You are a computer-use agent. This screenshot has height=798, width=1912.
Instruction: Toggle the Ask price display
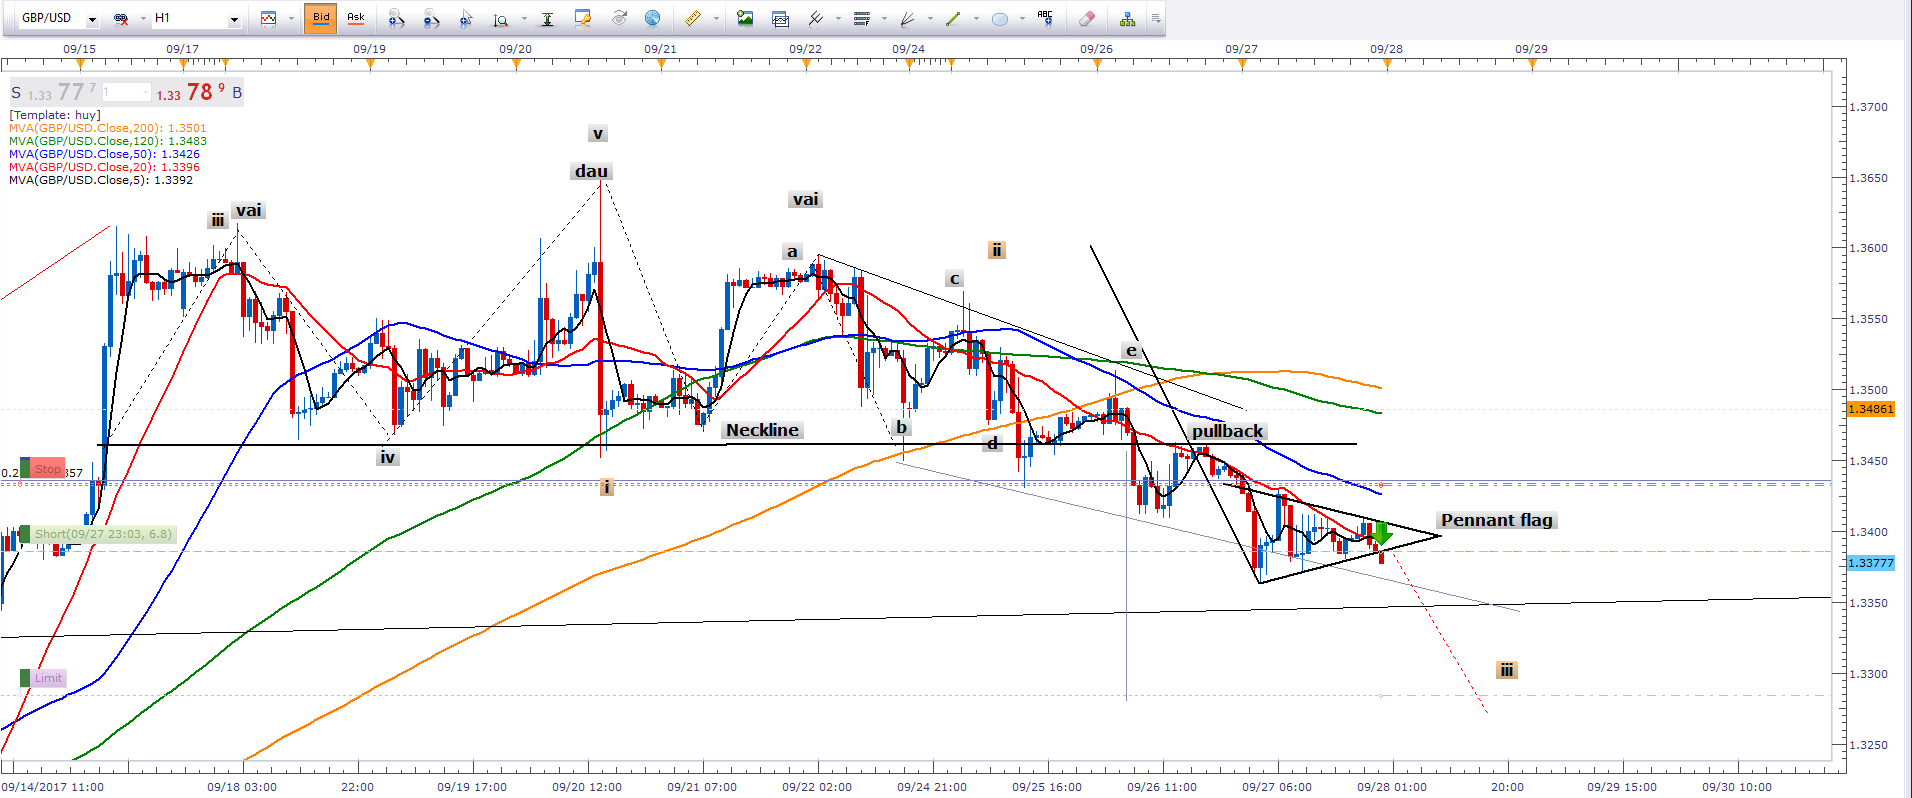click(355, 18)
